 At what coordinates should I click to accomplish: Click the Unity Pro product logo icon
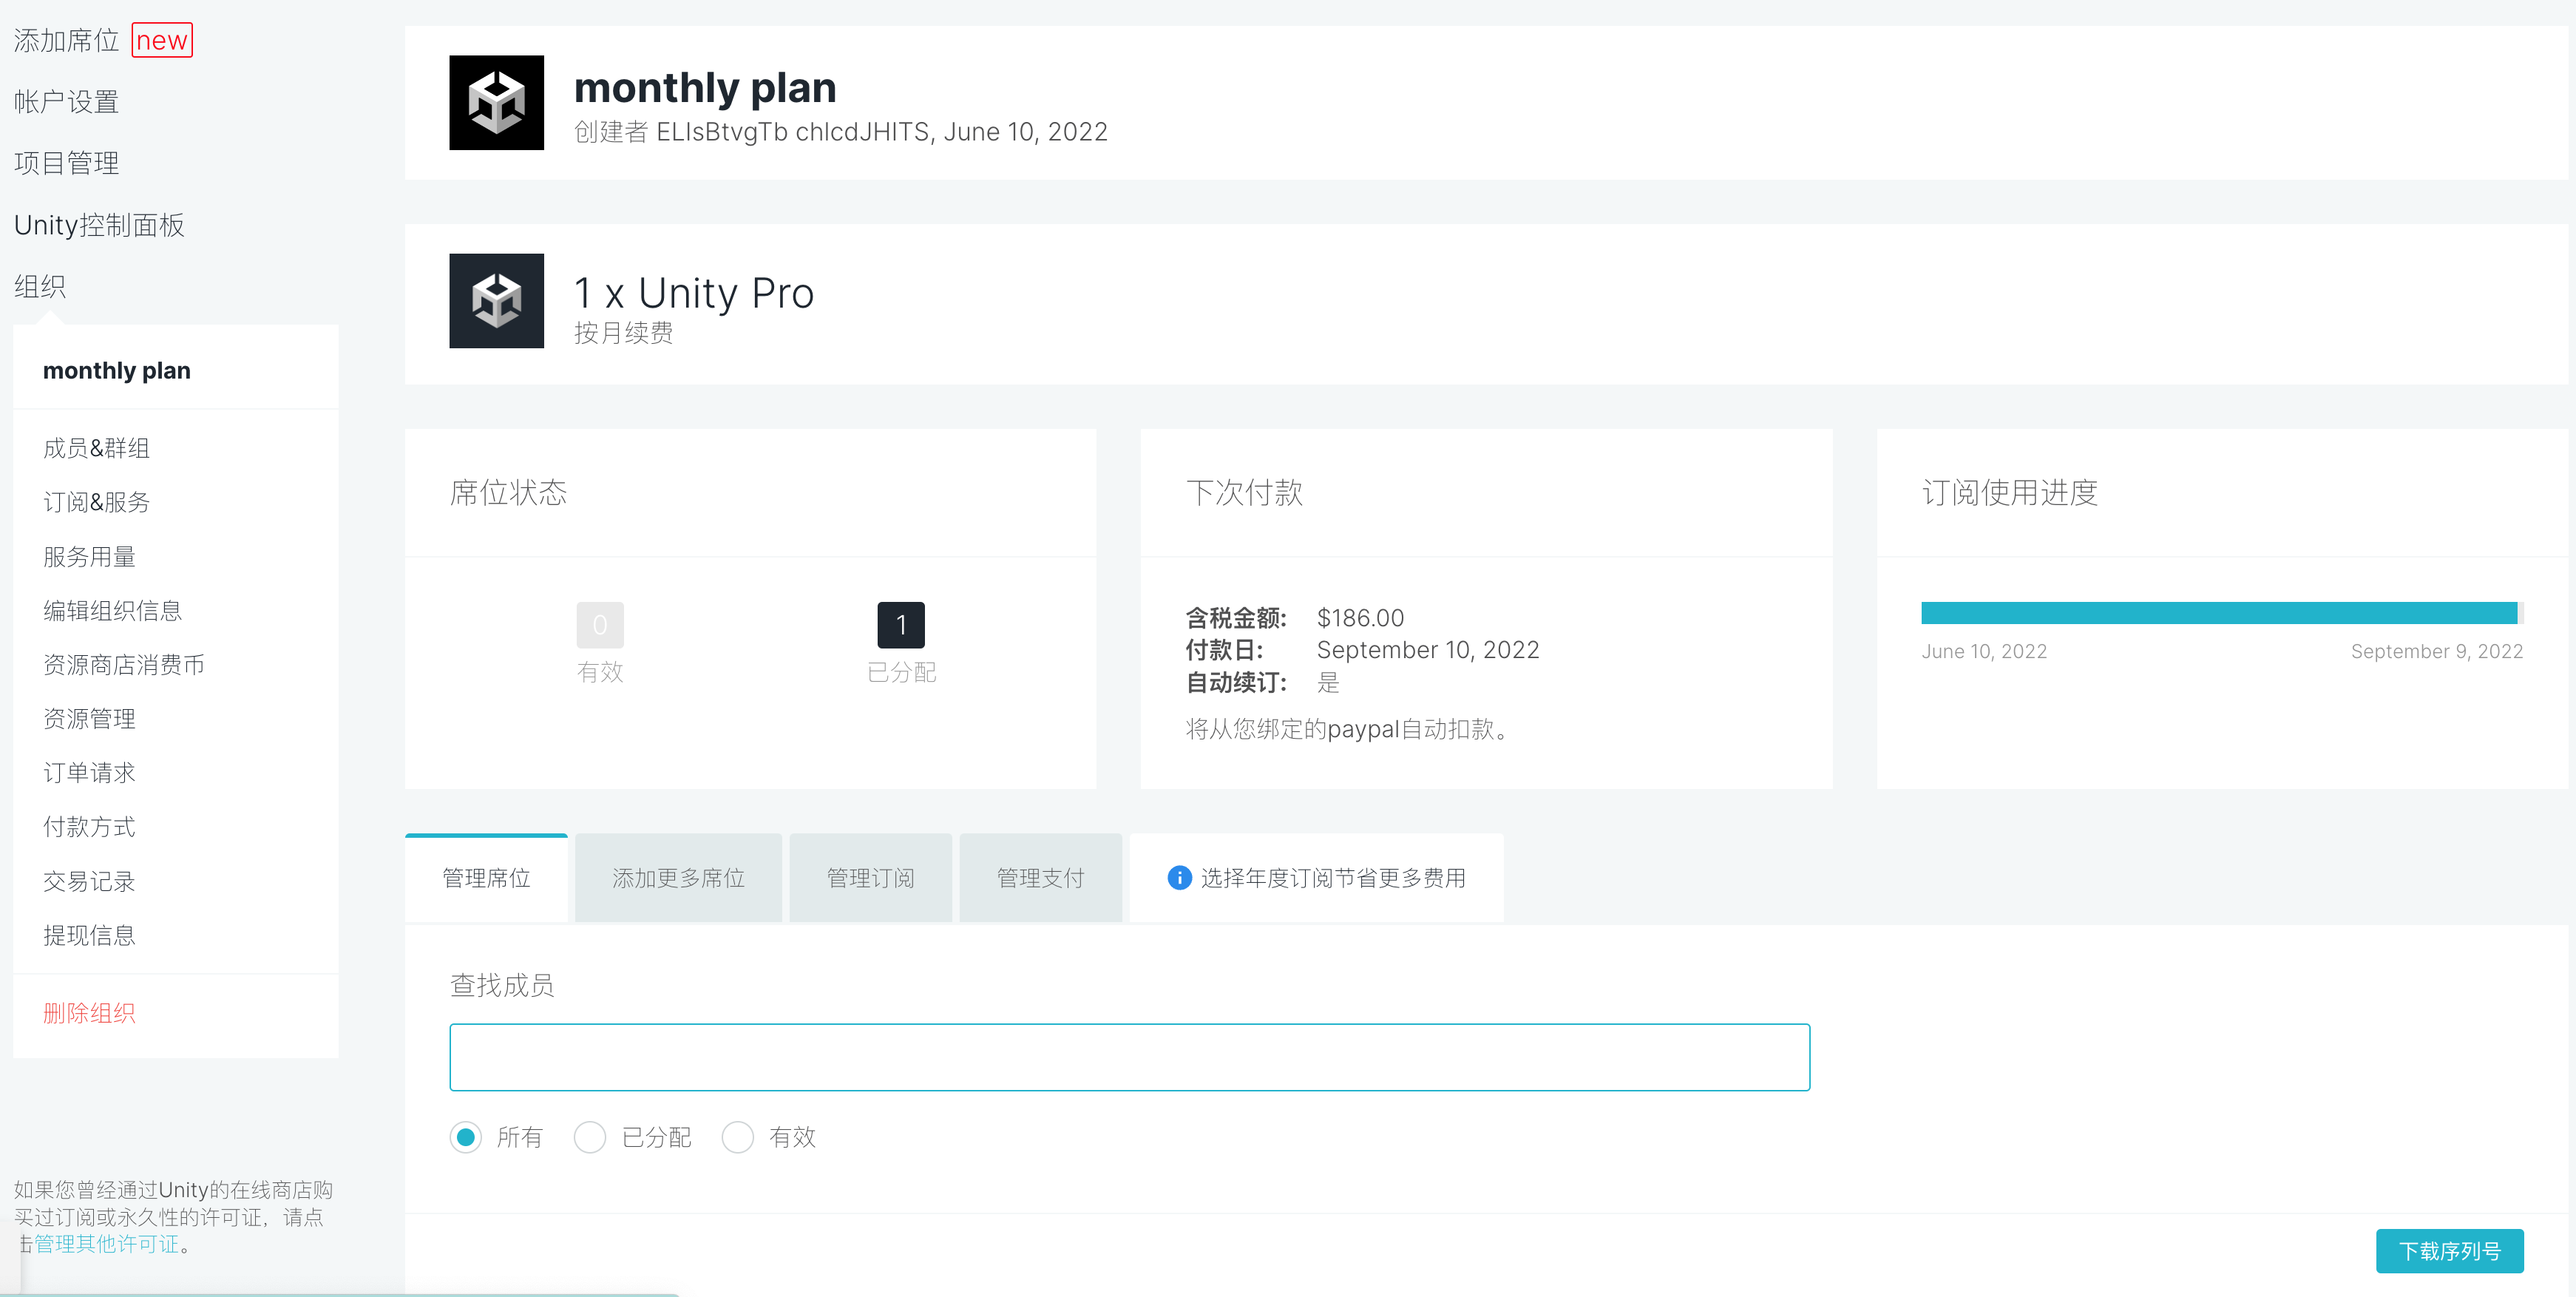pos(496,301)
